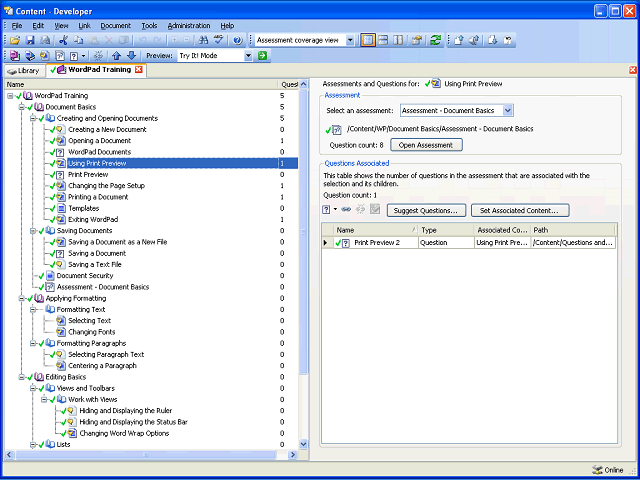Image resolution: width=640 pixels, height=480 pixels.
Task: Expand the Lists tree node
Action: [x=33, y=445]
